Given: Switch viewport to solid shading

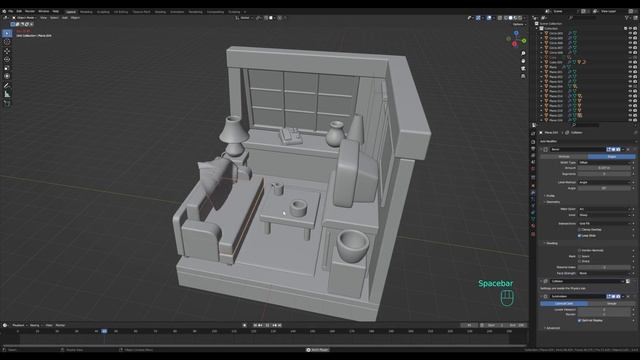Looking at the screenshot, I should tap(511, 18).
